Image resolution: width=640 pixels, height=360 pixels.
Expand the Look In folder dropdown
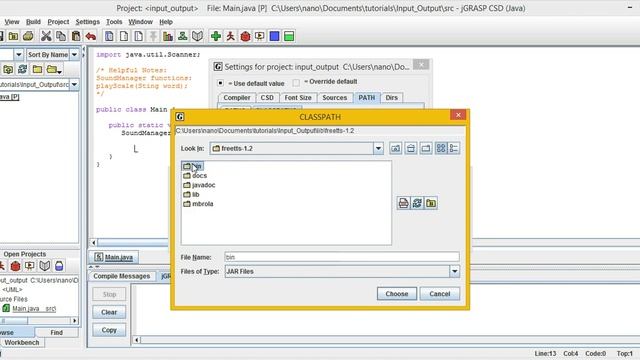point(378,148)
